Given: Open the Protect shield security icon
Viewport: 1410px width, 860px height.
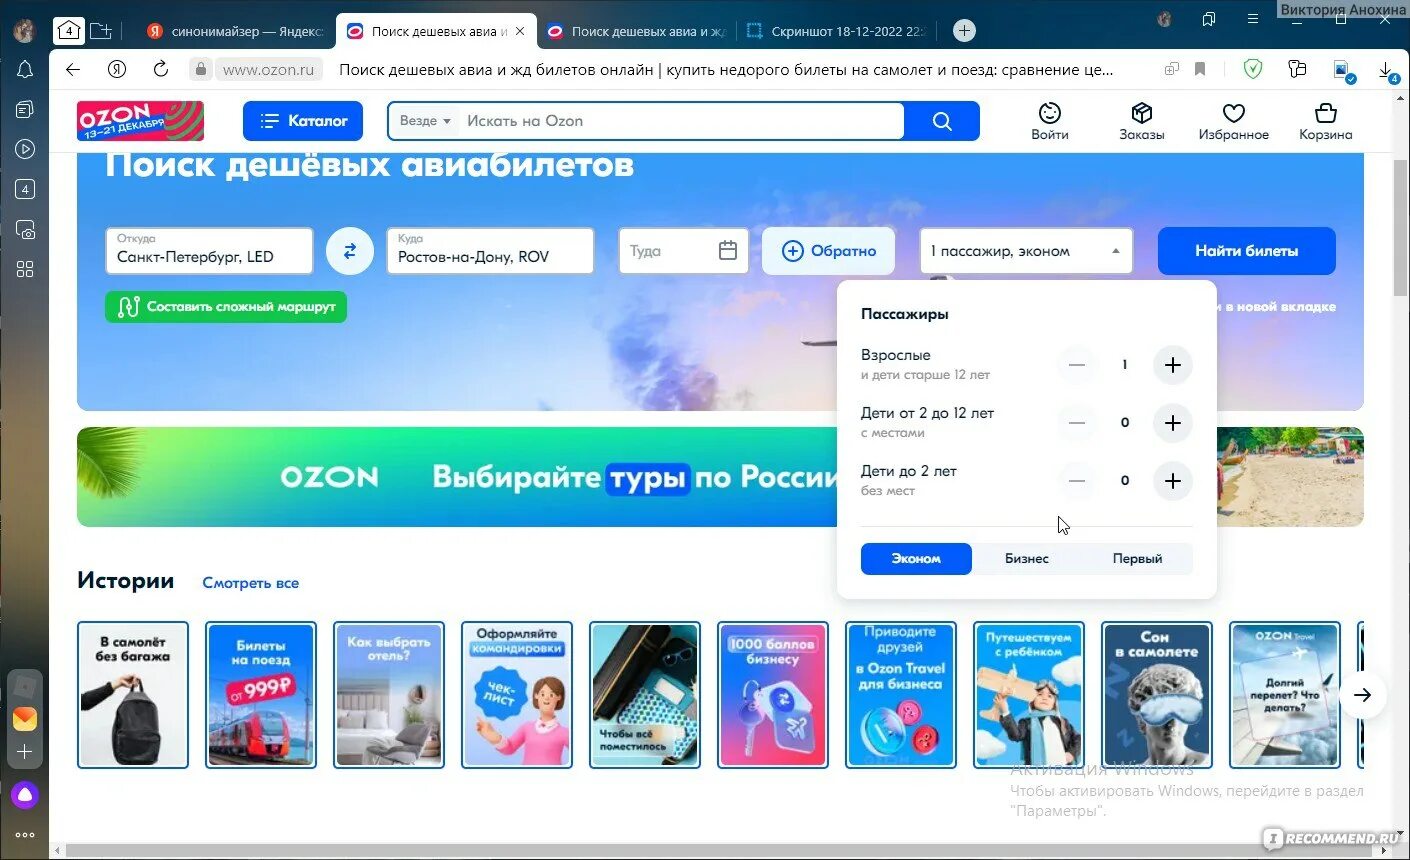Looking at the screenshot, I should 1252,69.
